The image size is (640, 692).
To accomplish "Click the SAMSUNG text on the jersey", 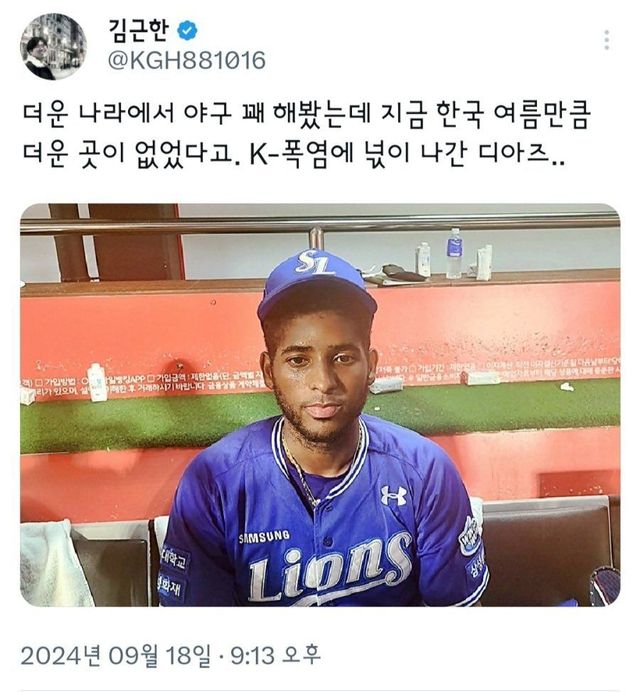I will [x=264, y=537].
